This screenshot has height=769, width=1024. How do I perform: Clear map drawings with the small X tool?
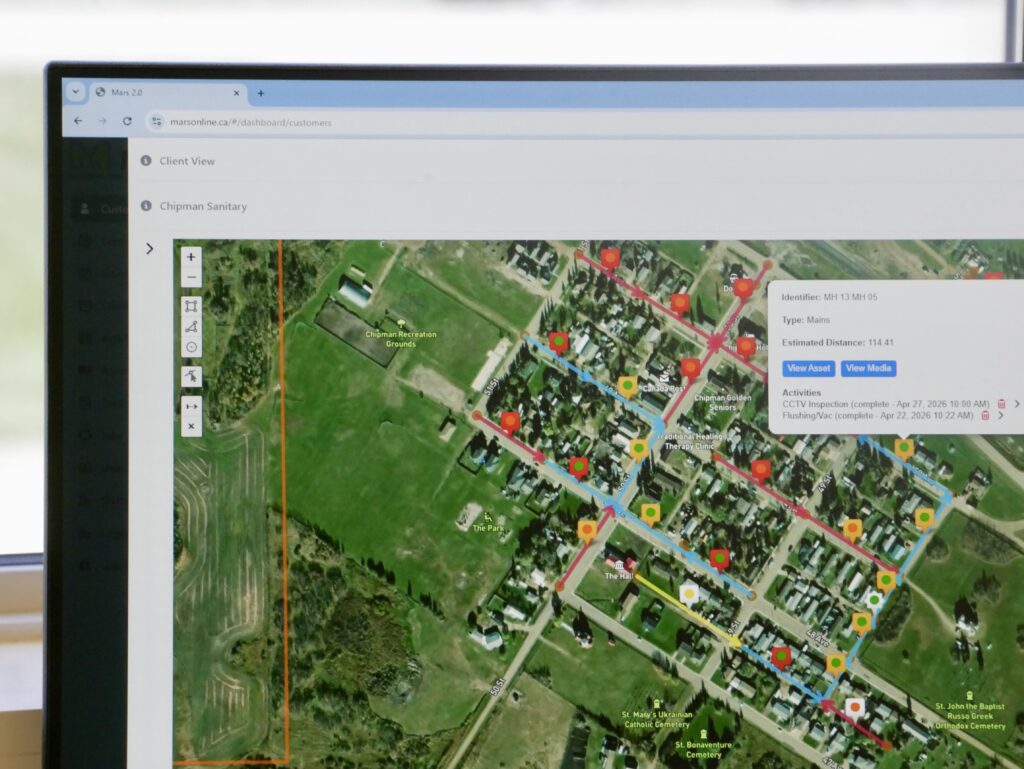pyautogui.click(x=191, y=426)
